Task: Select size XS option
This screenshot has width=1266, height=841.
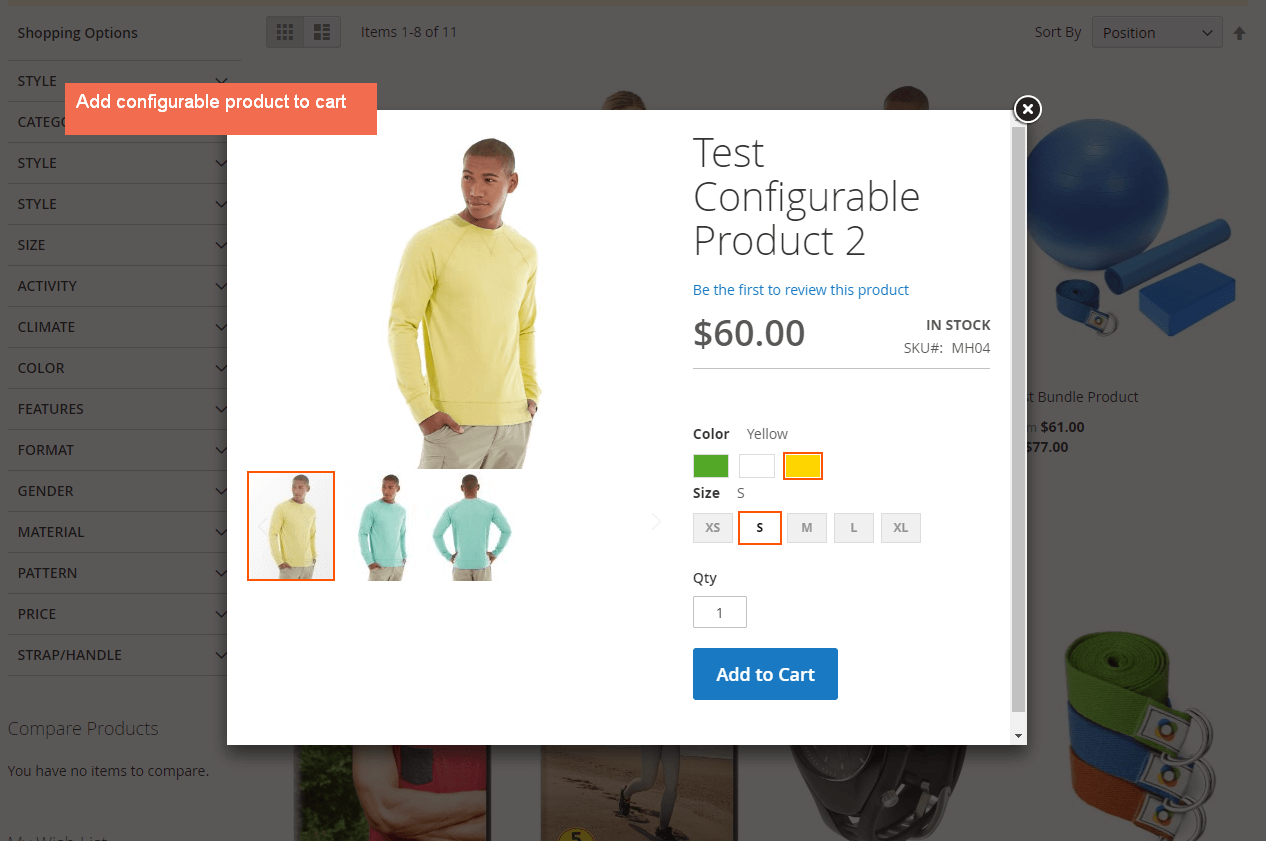Action: coord(712,528)
